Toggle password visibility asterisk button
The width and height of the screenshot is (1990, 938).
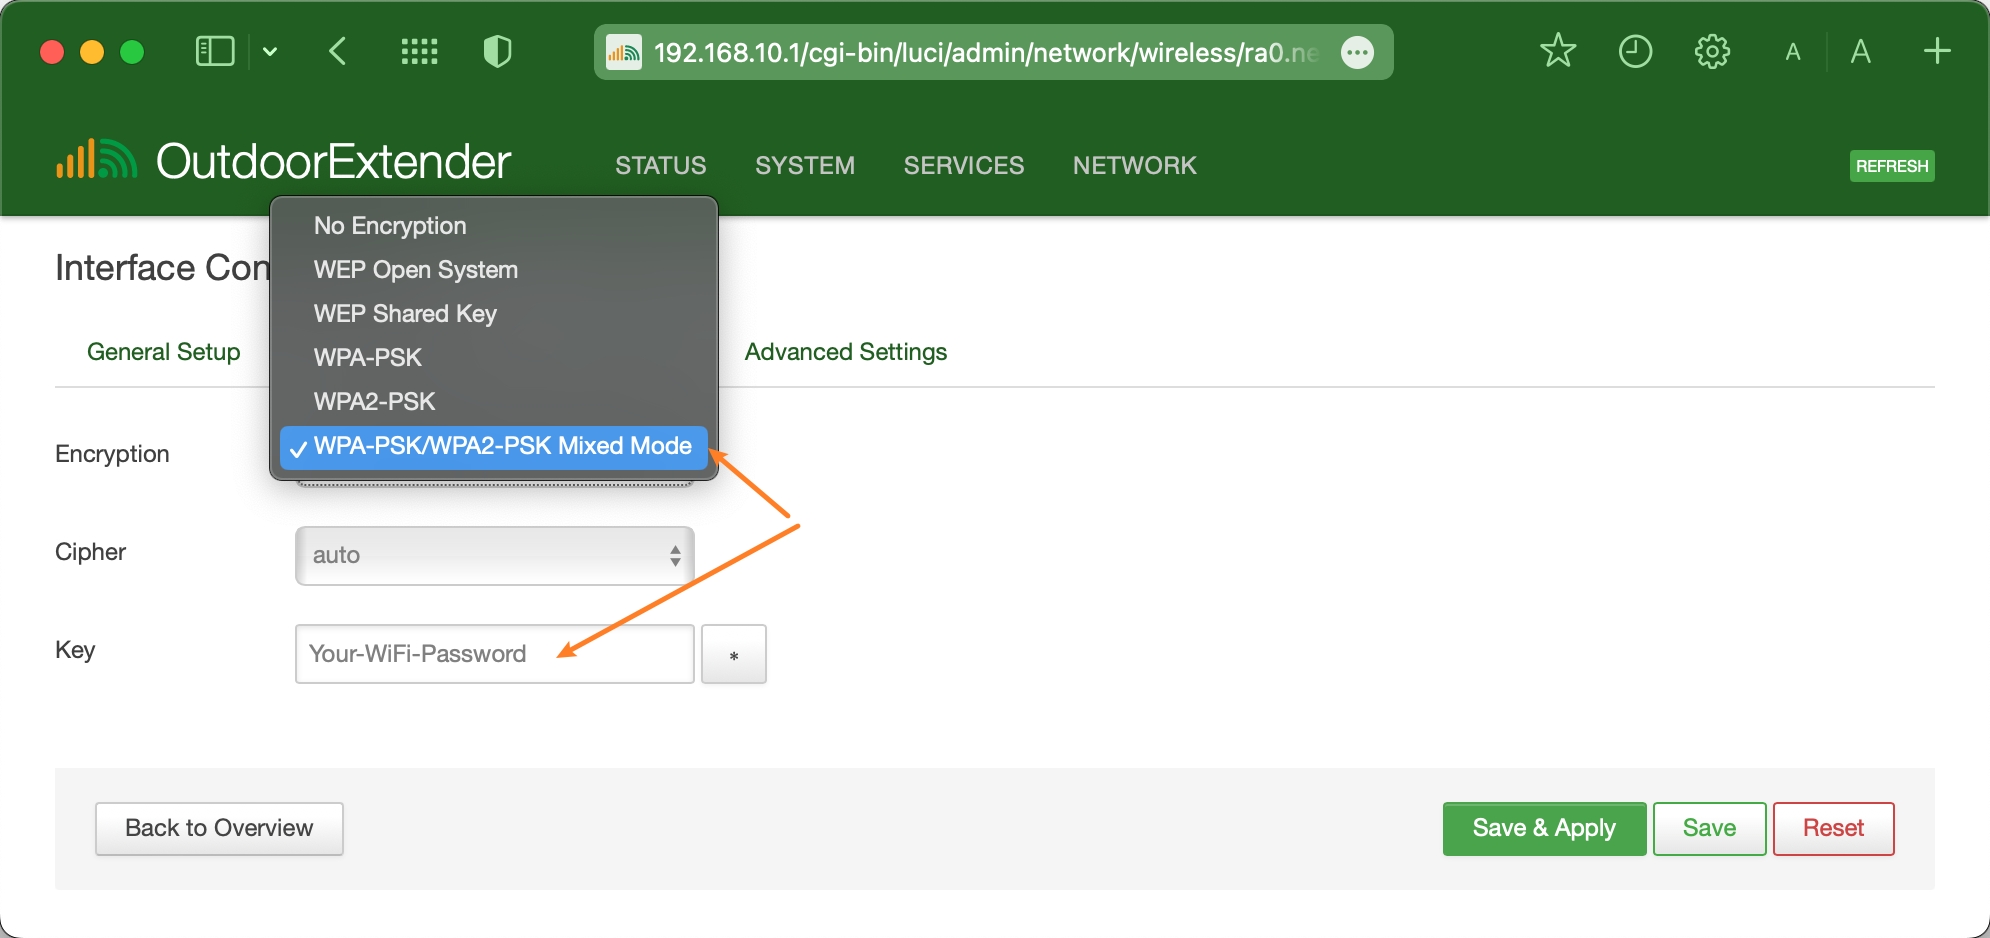[733, 654]
